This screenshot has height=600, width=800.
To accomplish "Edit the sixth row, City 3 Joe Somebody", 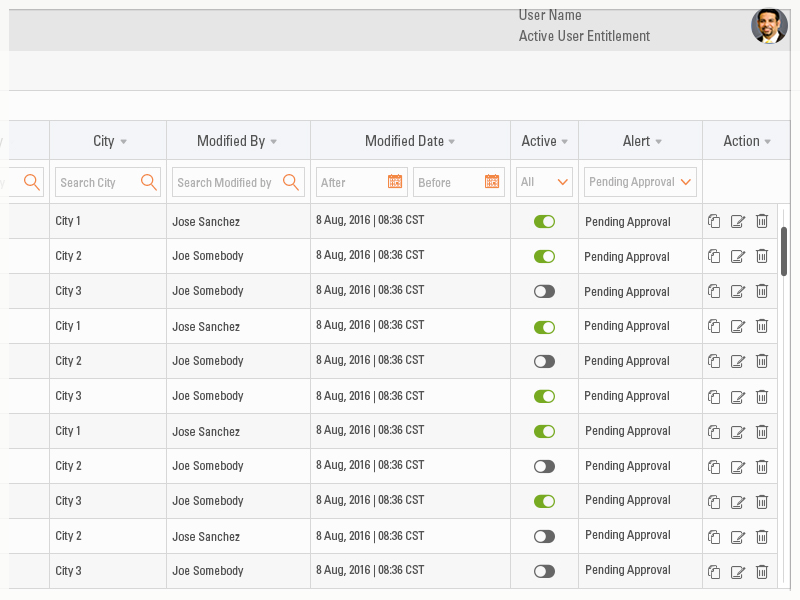I will (x=738, y=396).
